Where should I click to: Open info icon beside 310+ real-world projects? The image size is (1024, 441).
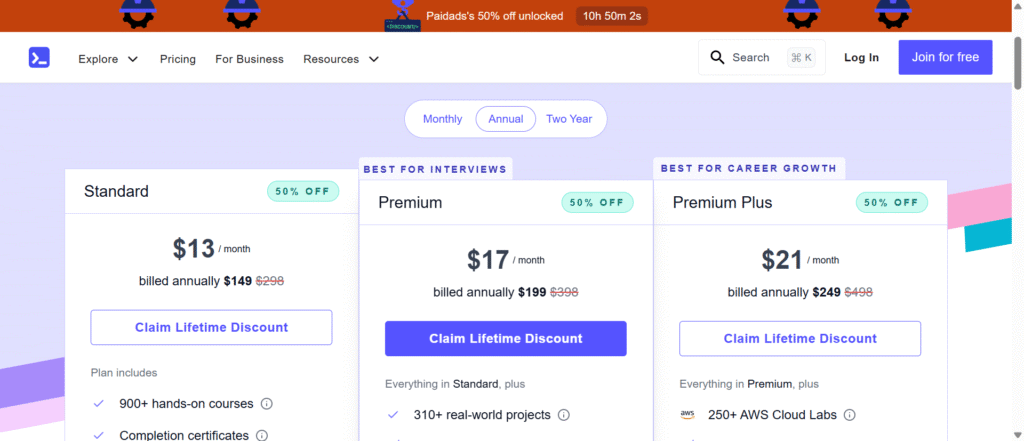pos(563,415)
